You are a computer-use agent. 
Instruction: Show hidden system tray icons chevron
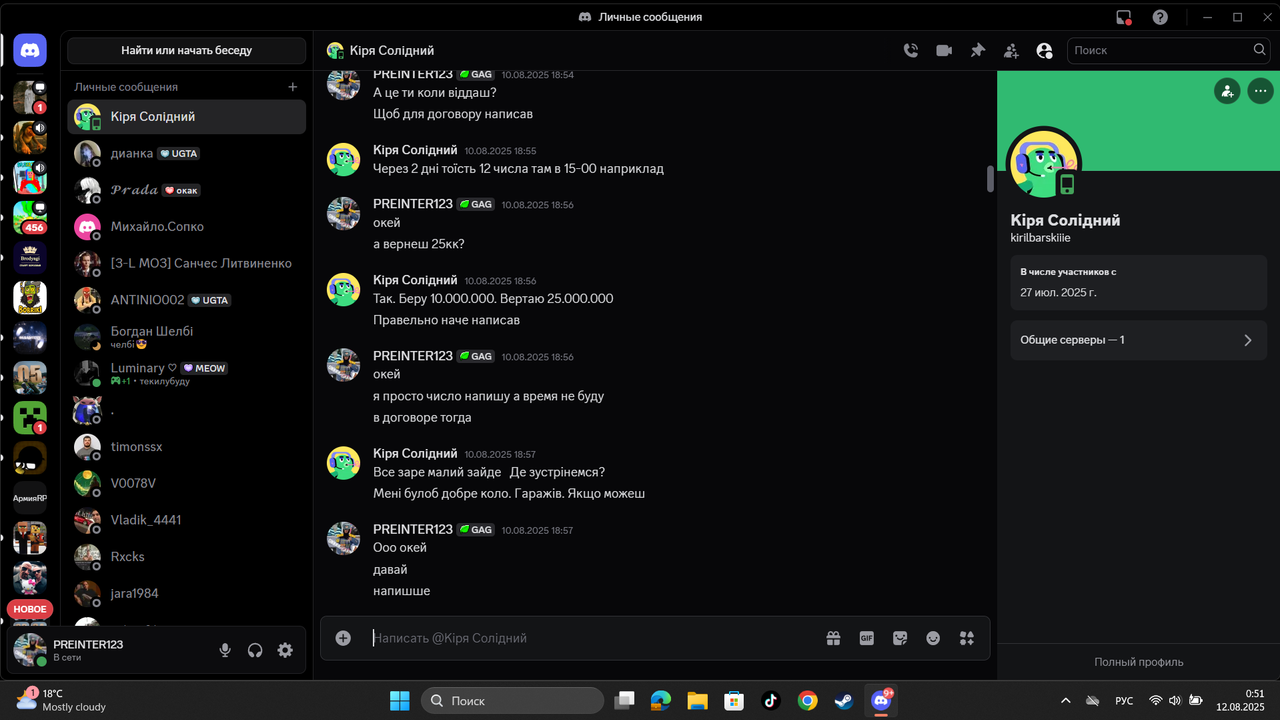click(1066, 701)
